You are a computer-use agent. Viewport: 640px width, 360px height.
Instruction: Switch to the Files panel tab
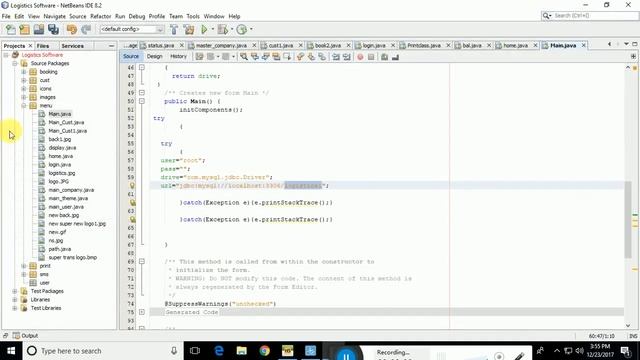tap(43, 46)
